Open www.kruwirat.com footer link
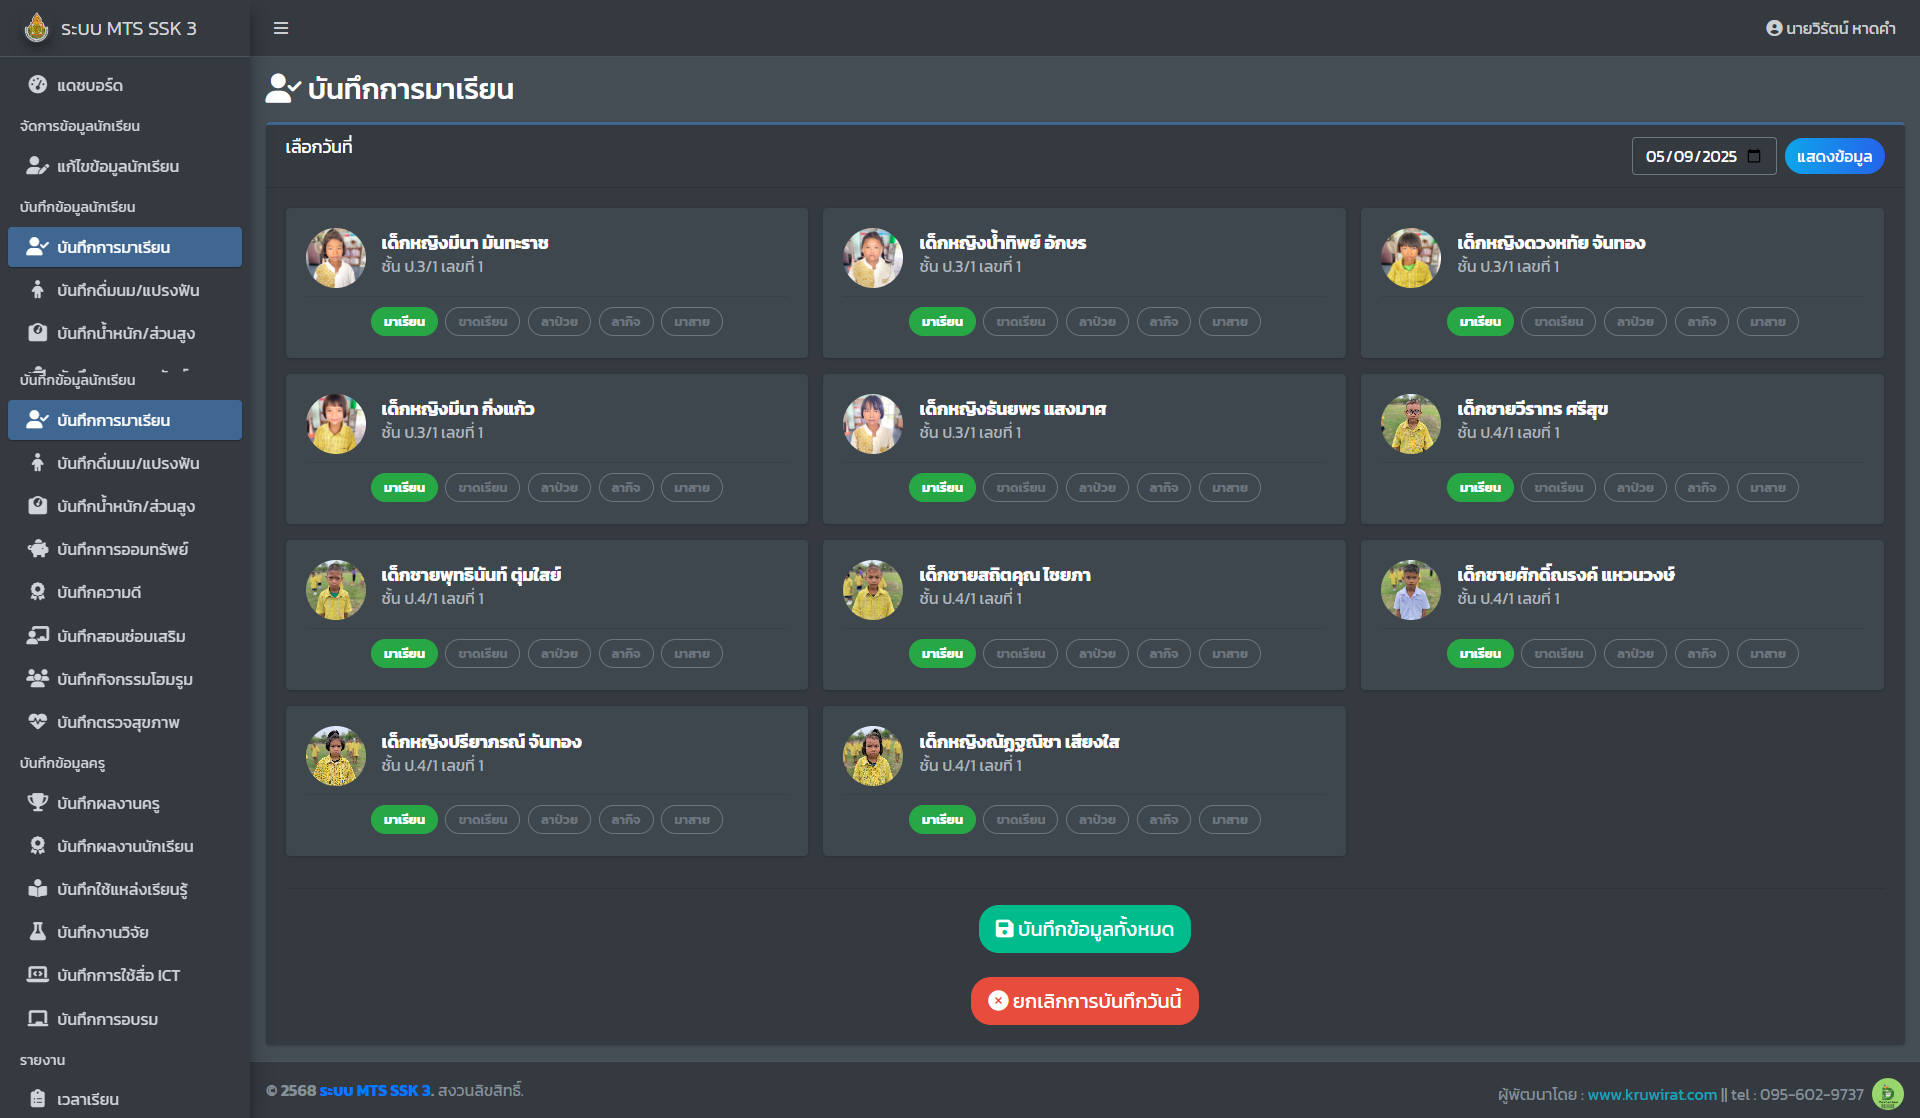1920x1118 pixels. 1652,1094
